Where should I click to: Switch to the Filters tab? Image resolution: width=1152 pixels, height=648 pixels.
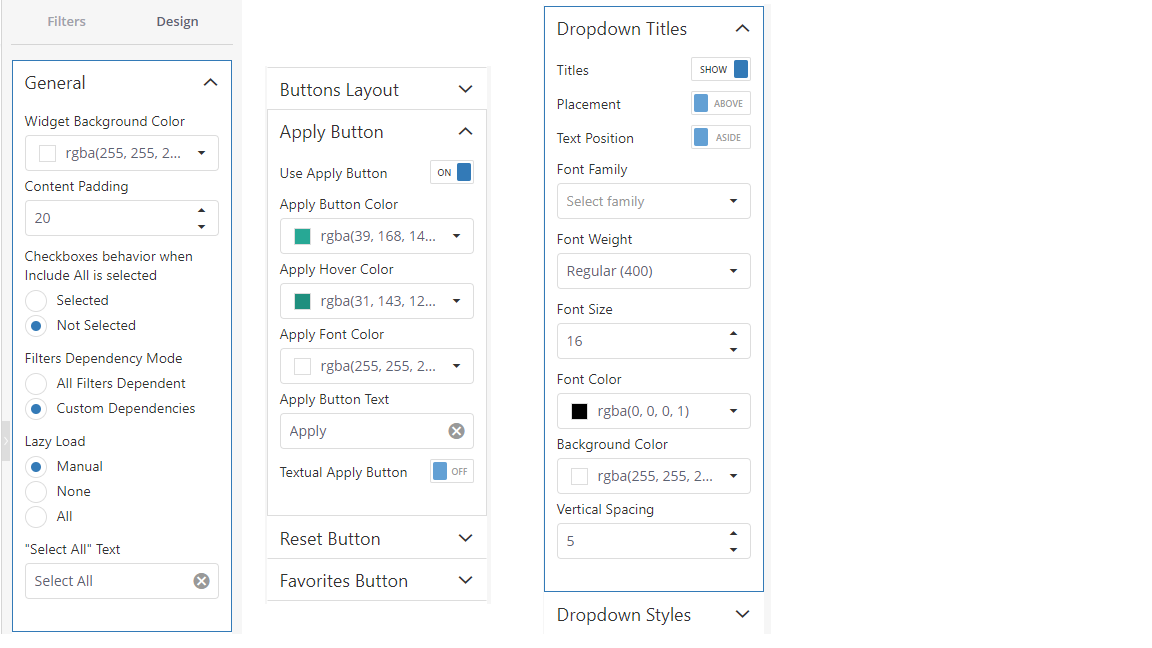tap(66, 21)
